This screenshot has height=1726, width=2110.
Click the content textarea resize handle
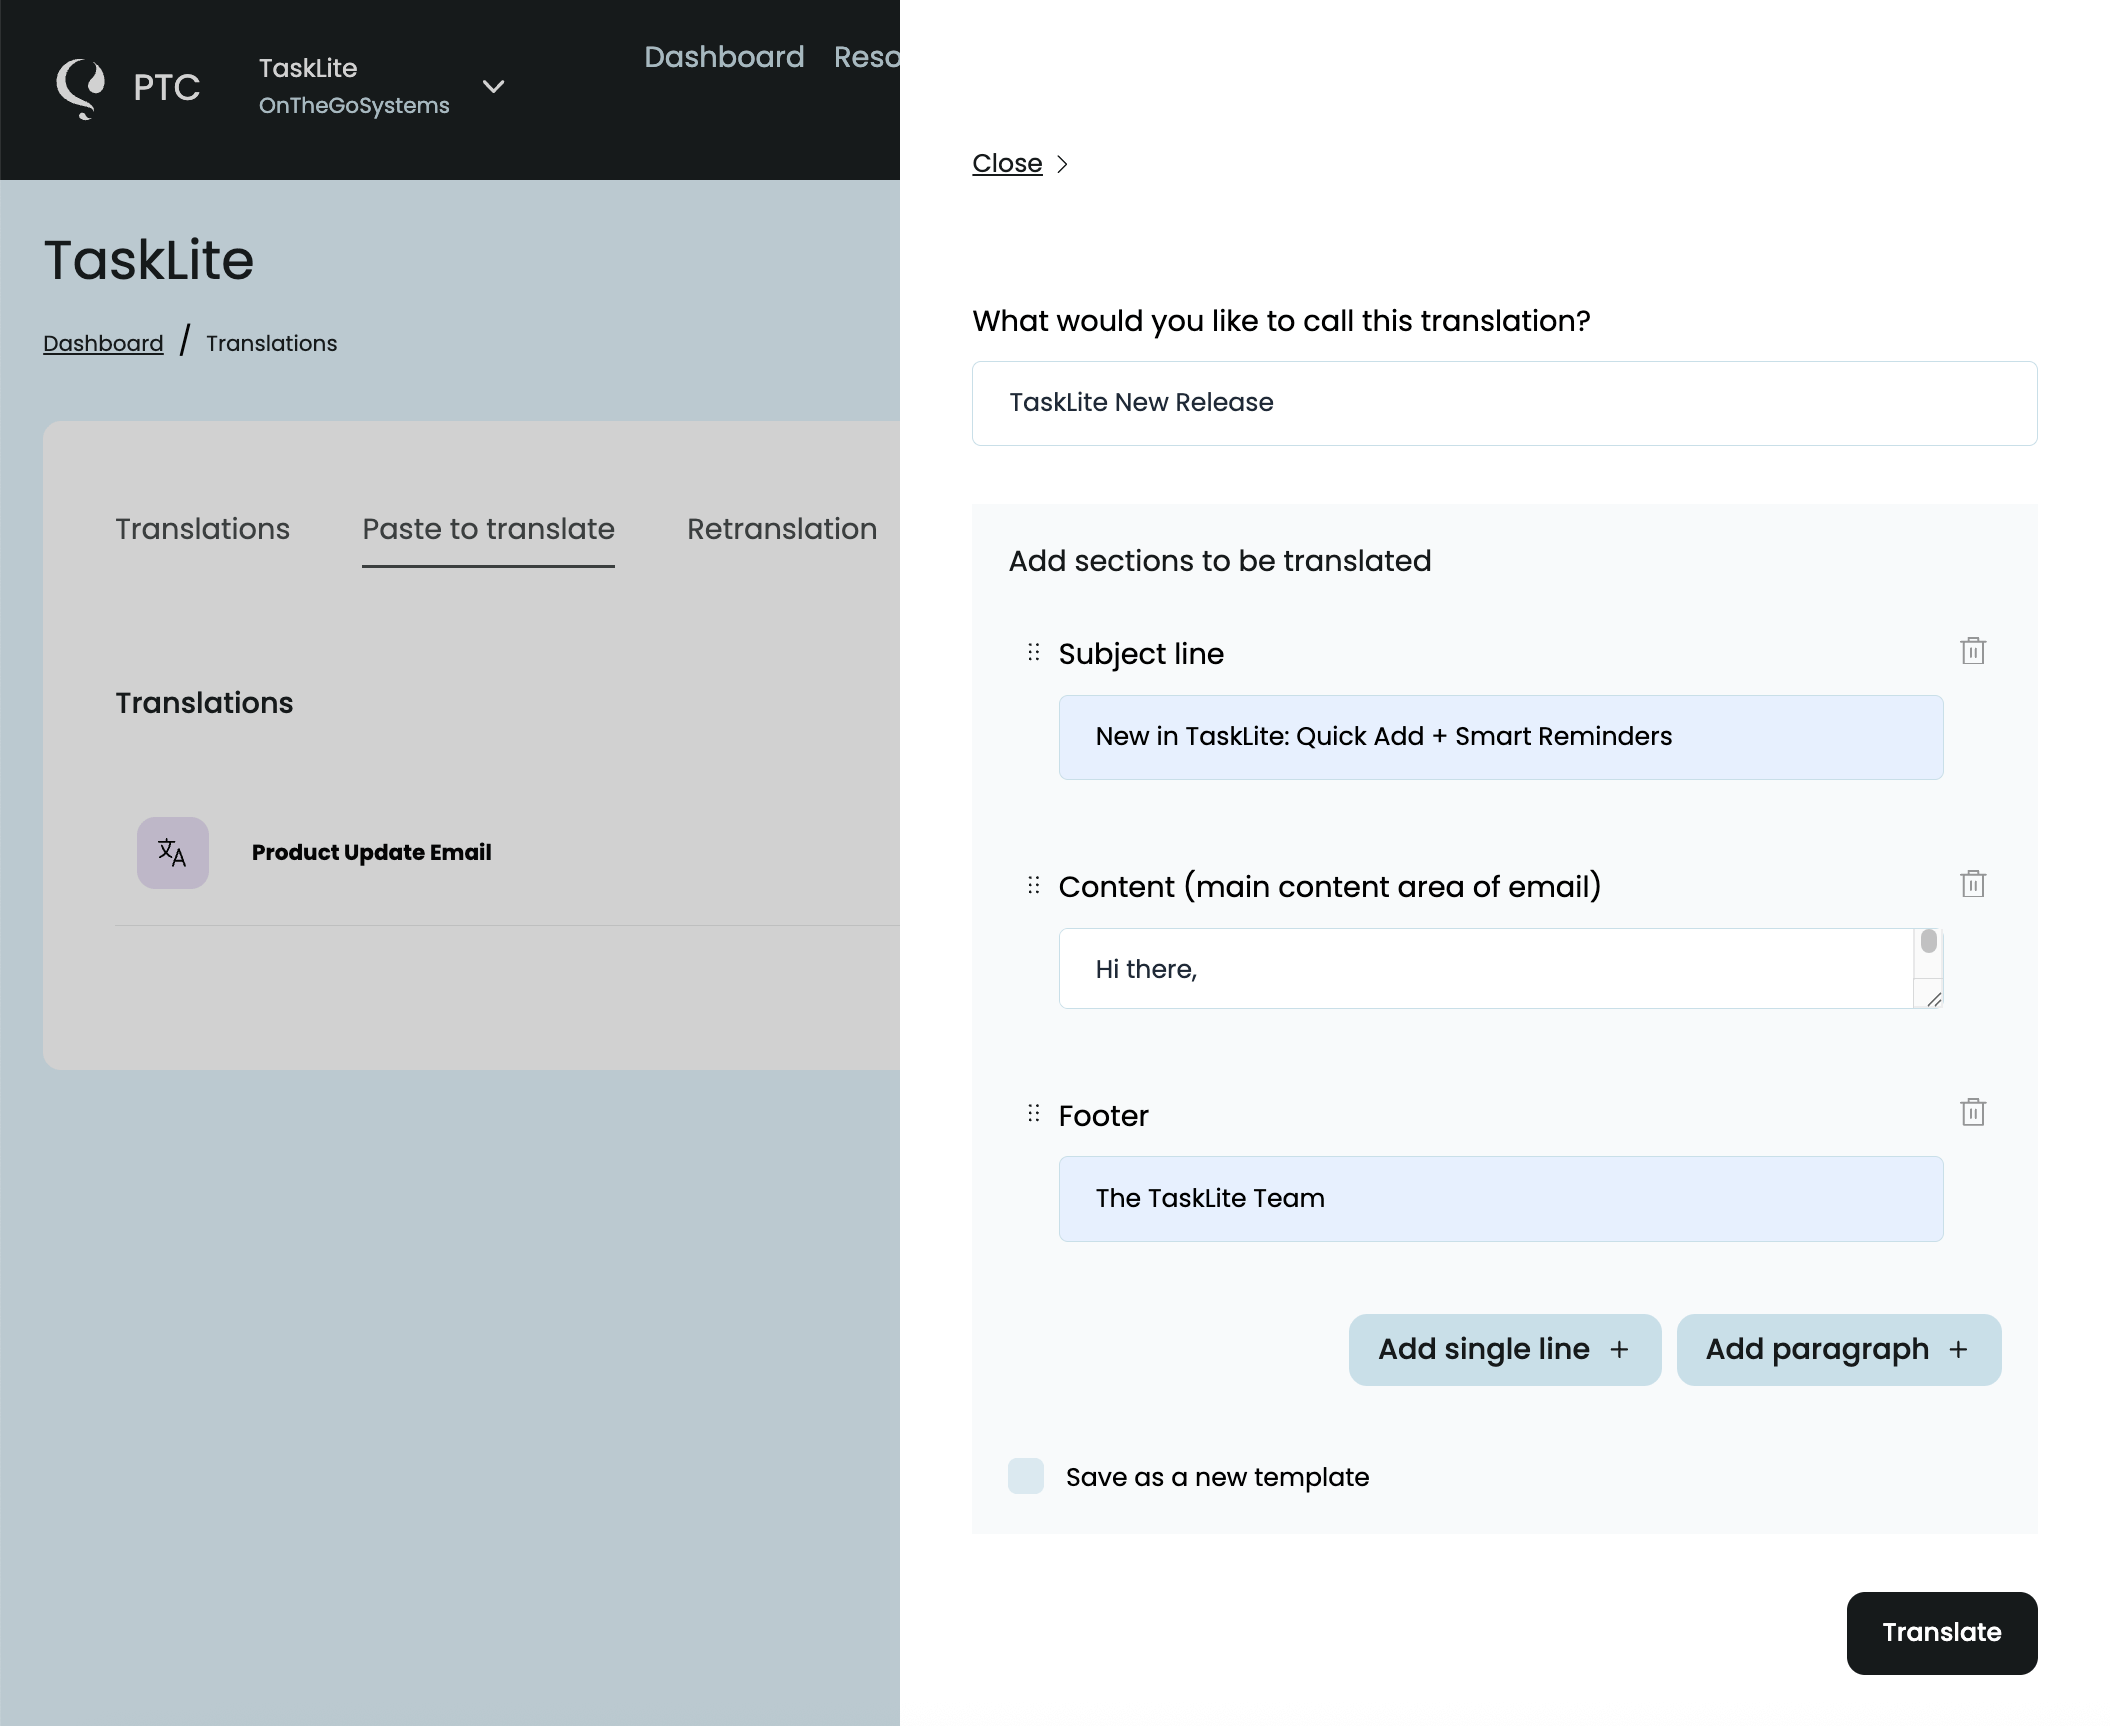click(x=1933, y=998)
